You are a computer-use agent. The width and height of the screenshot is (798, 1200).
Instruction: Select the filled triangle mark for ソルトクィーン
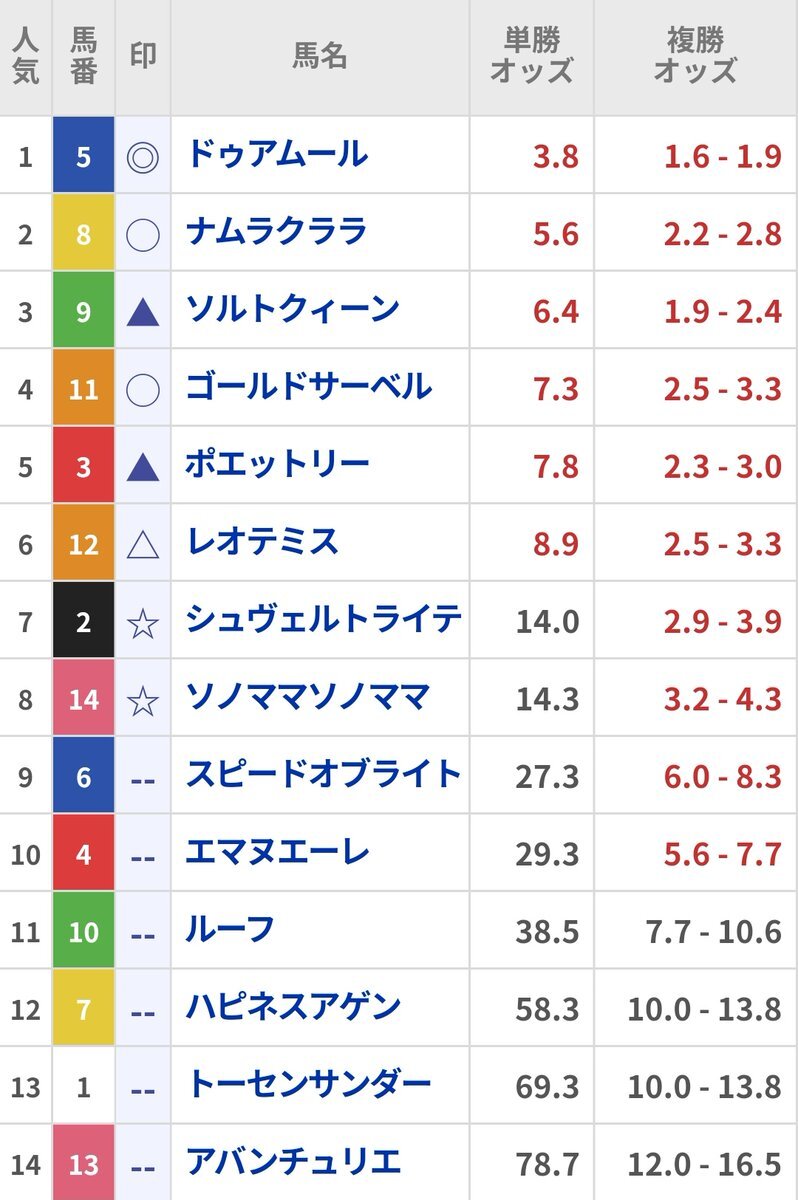click(143, 313)
